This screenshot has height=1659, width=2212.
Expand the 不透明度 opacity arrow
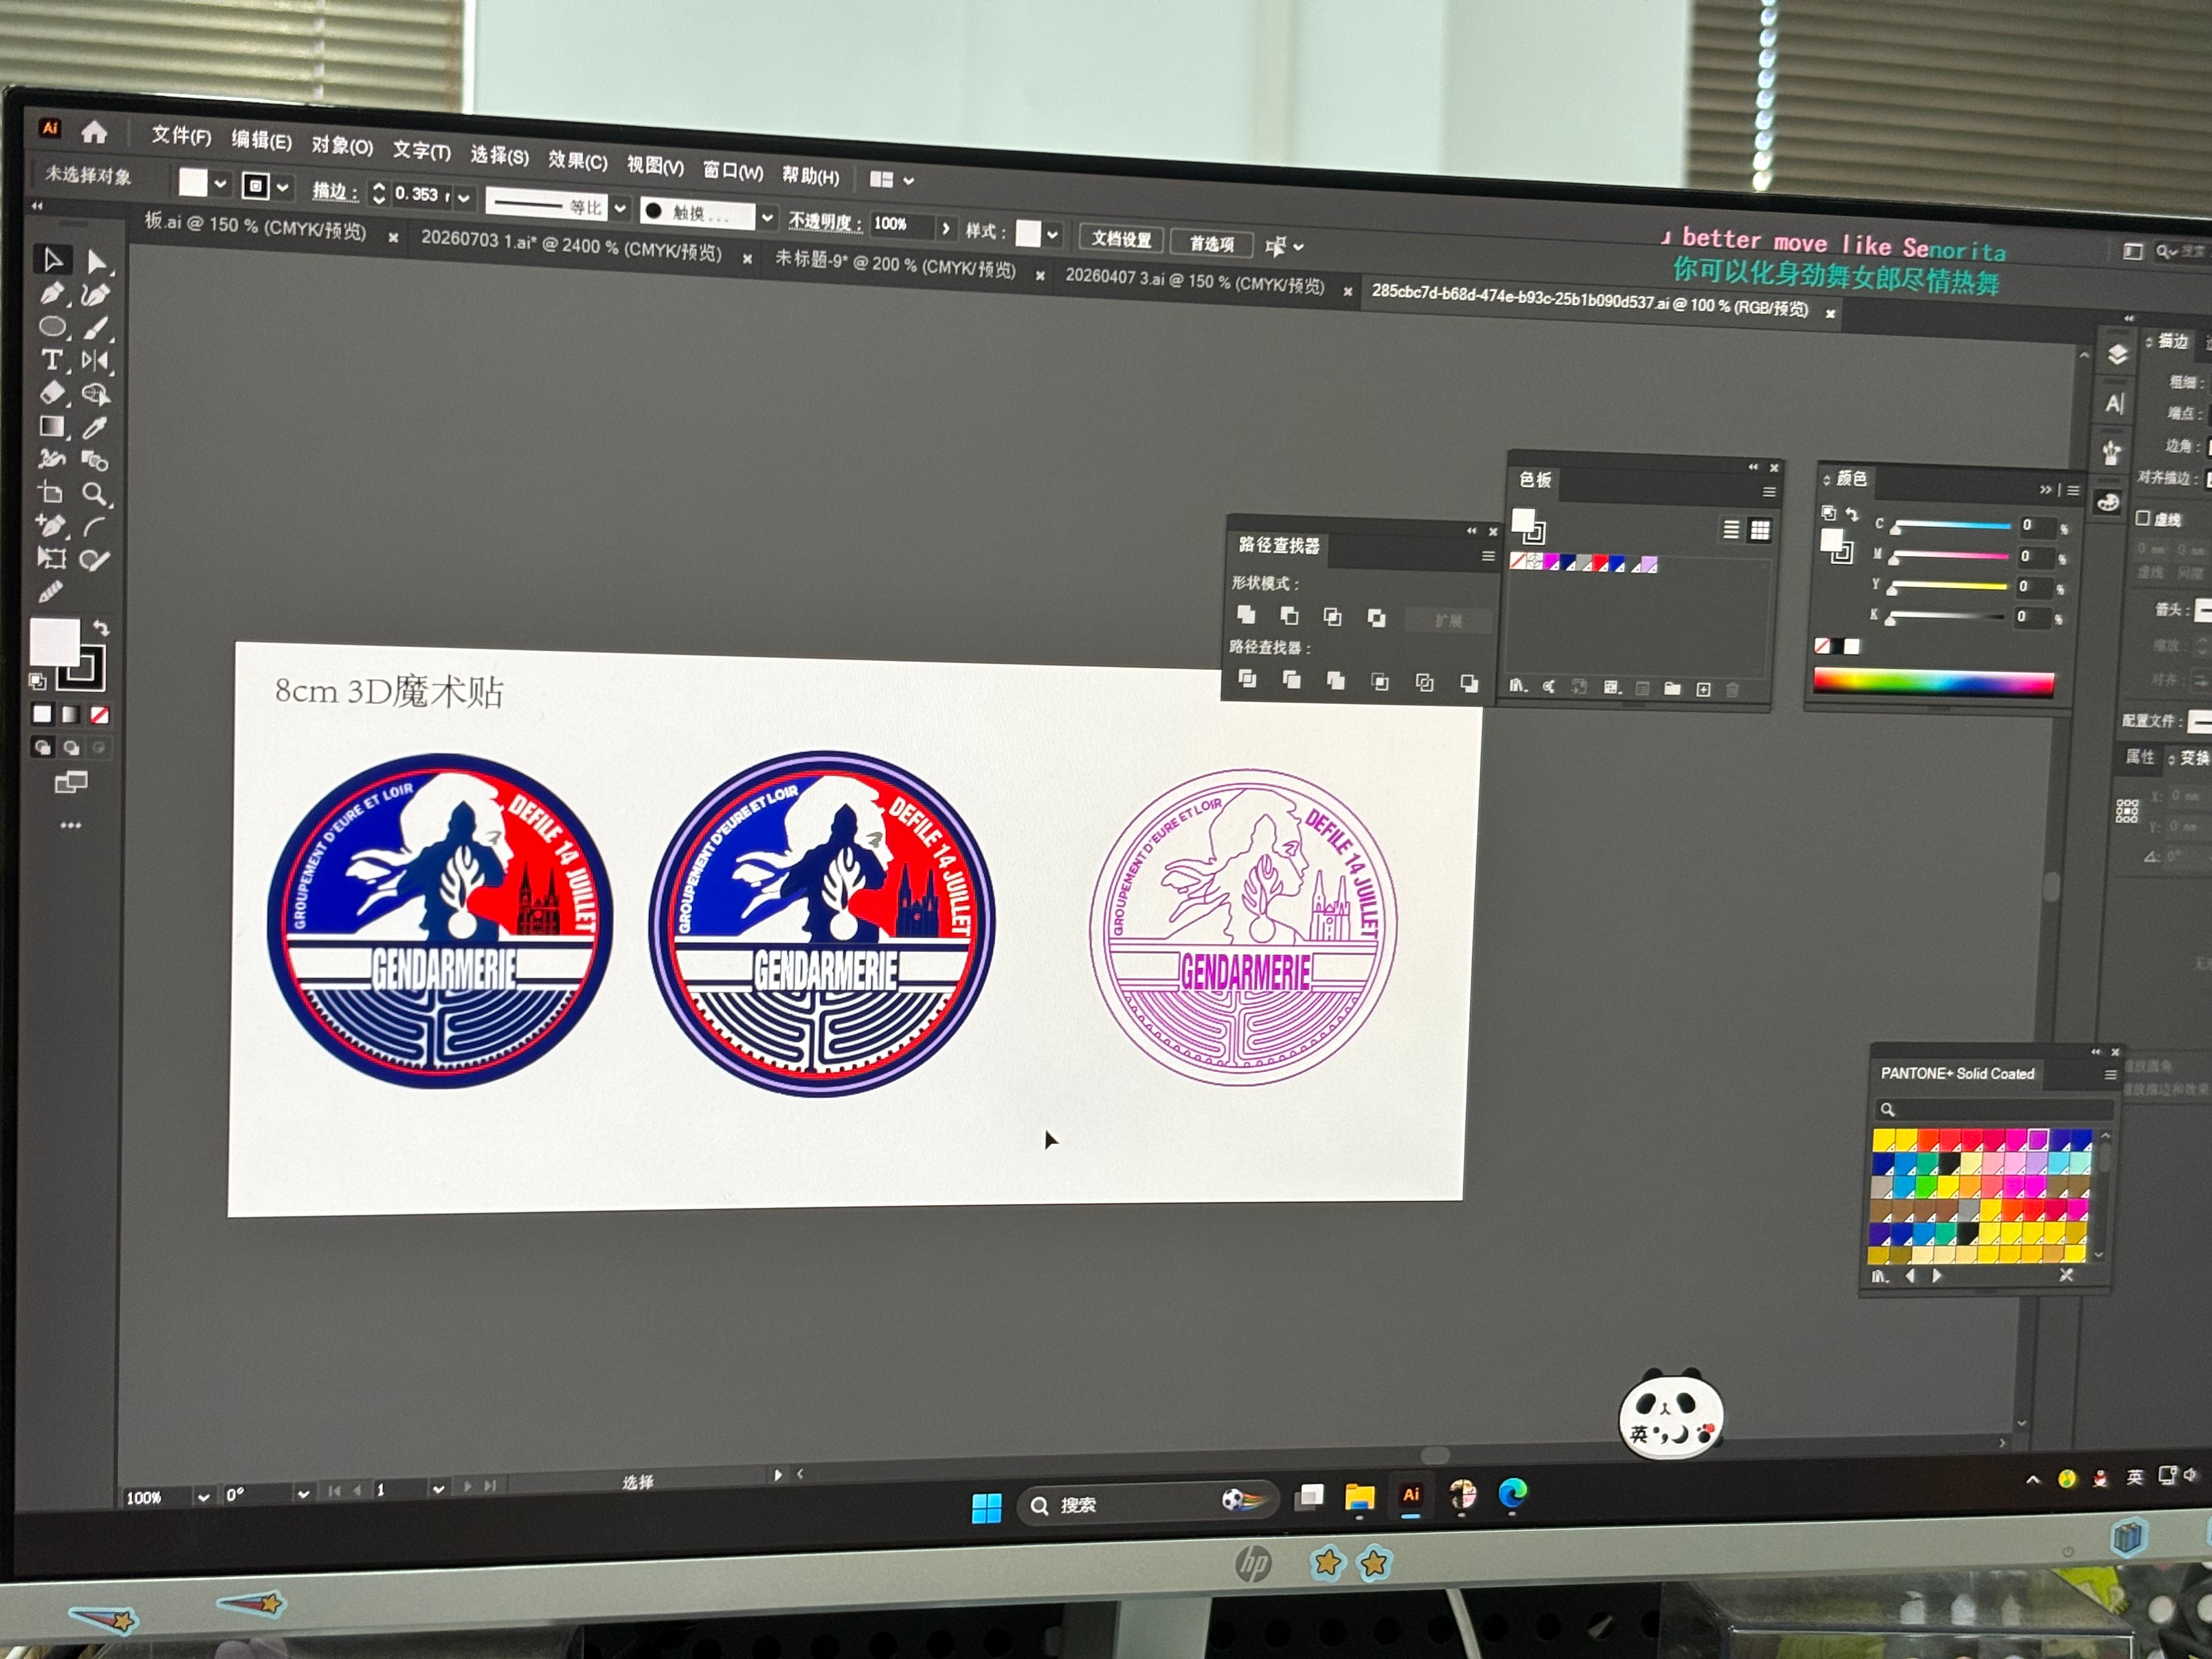point(945,228)
